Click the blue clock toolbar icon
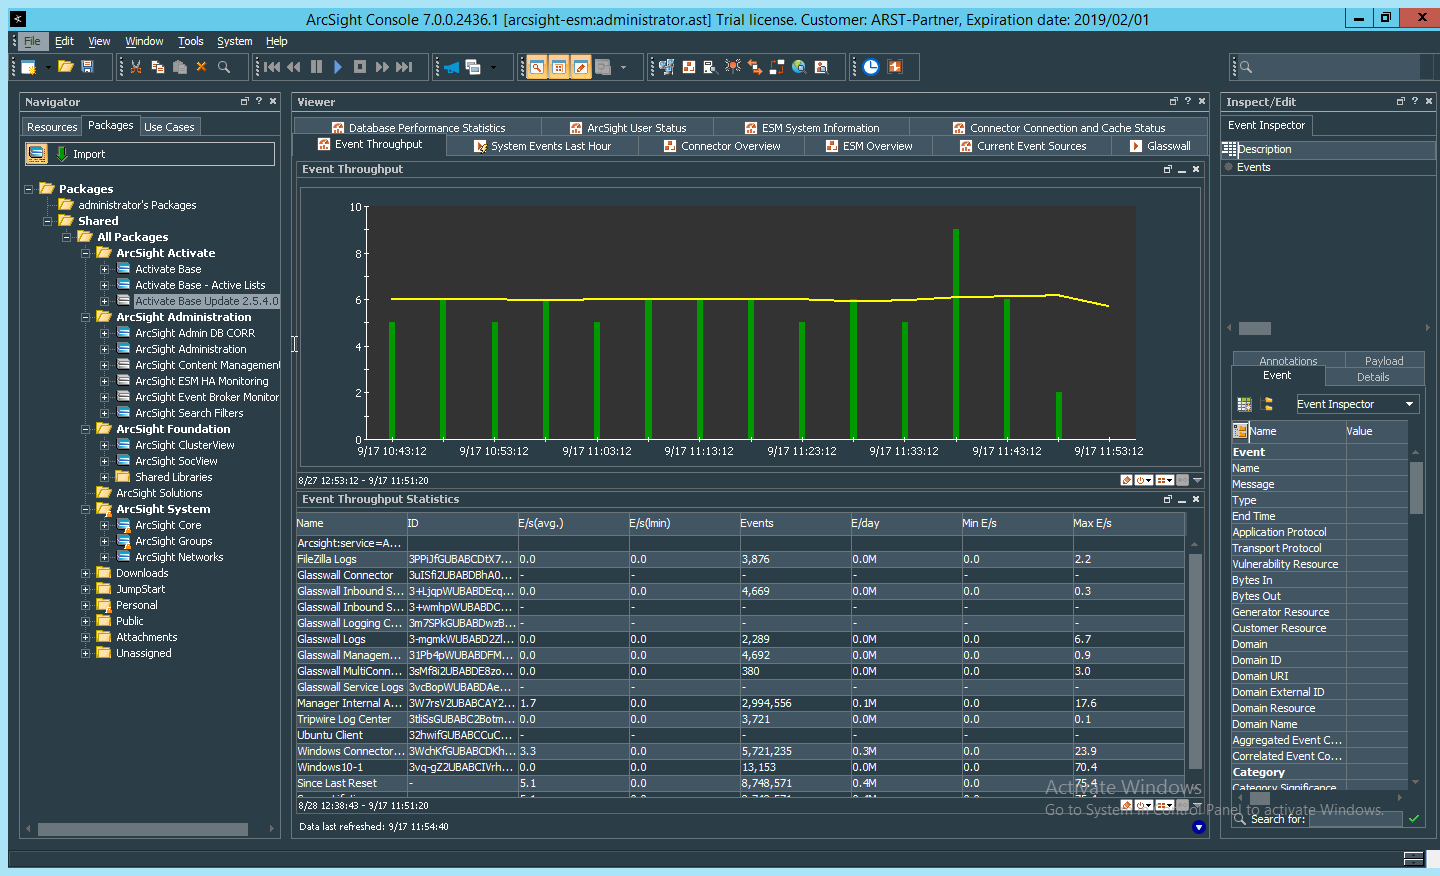 [x=871, y=67]
